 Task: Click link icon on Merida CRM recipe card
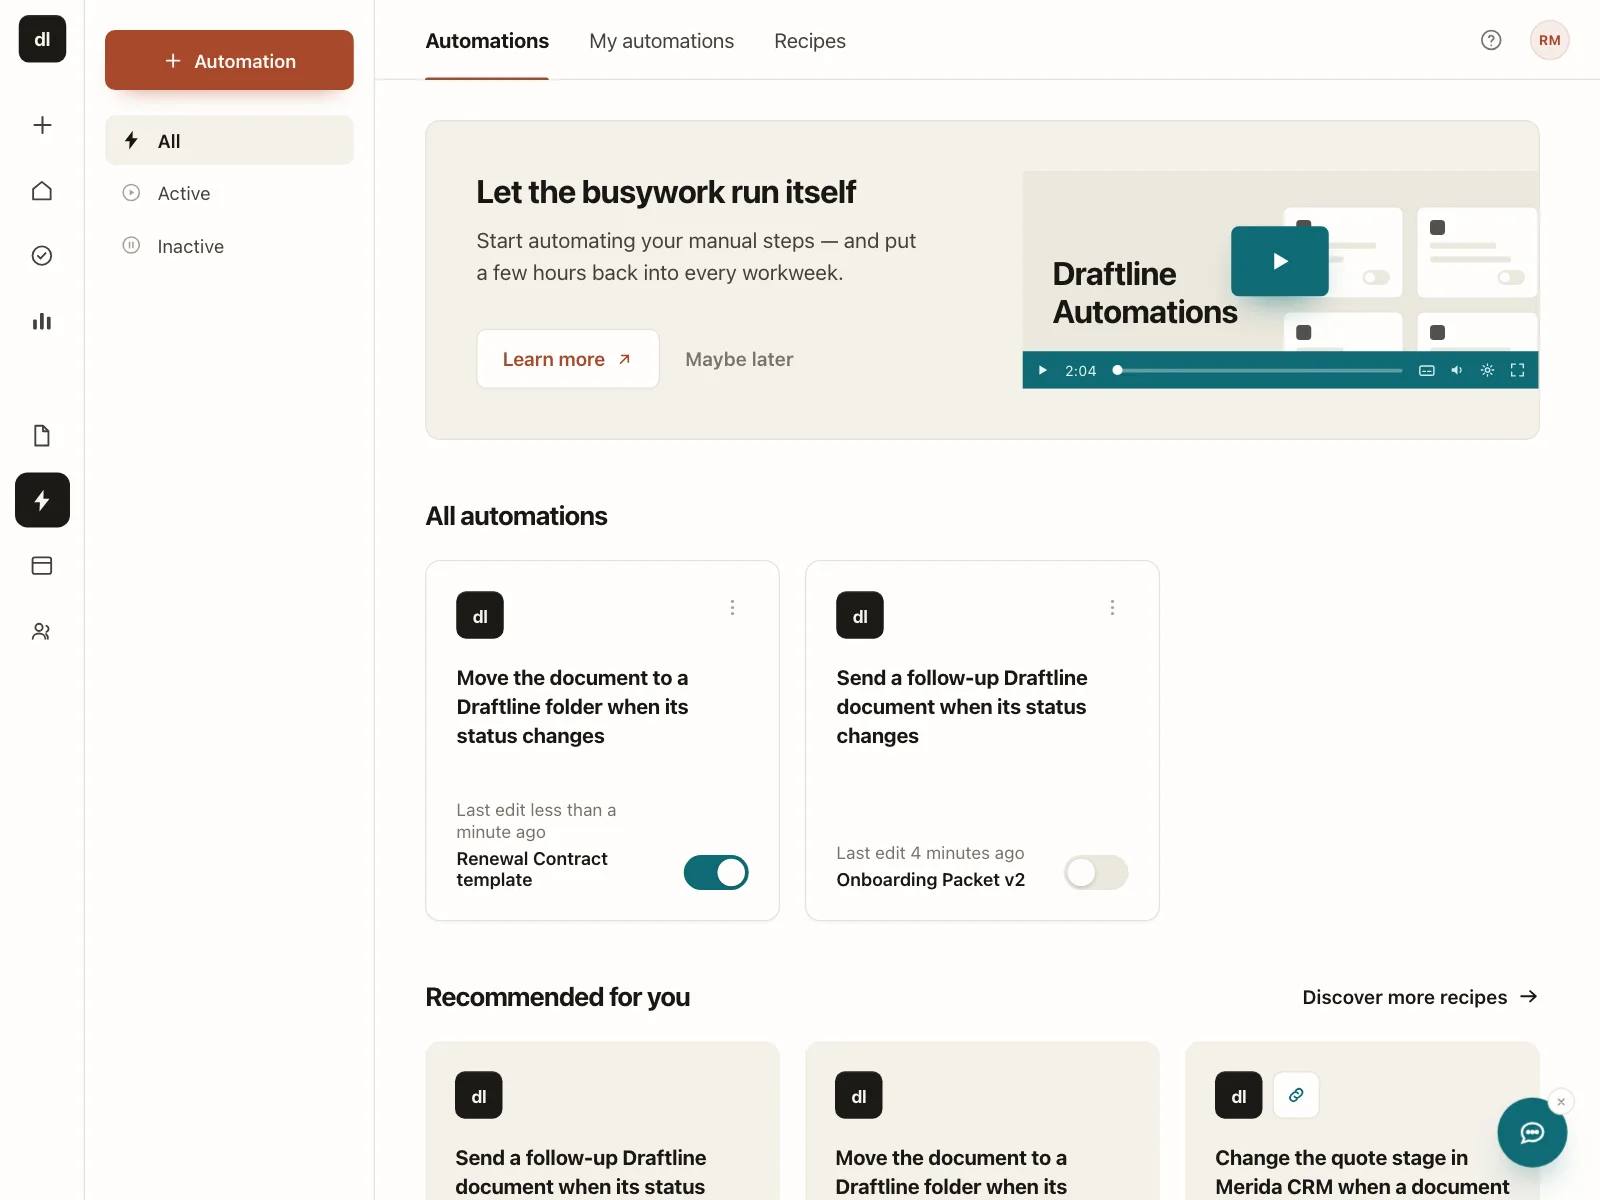pos(1296,1095)
